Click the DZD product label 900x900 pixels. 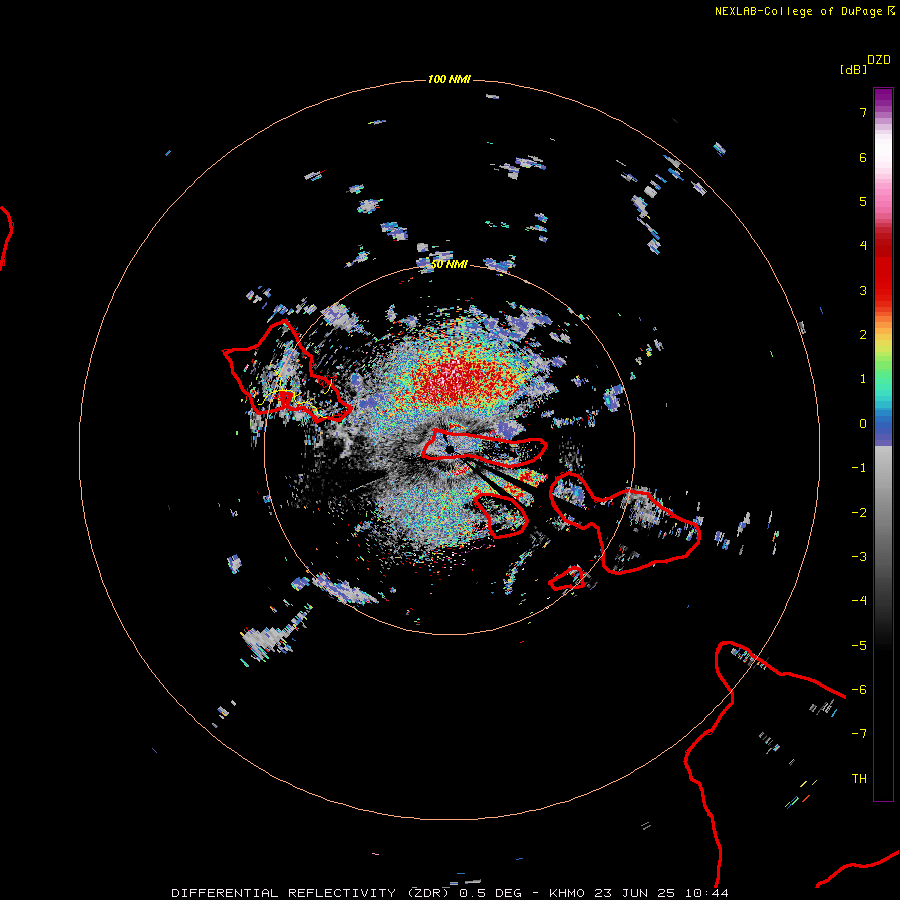pos(879,60)
